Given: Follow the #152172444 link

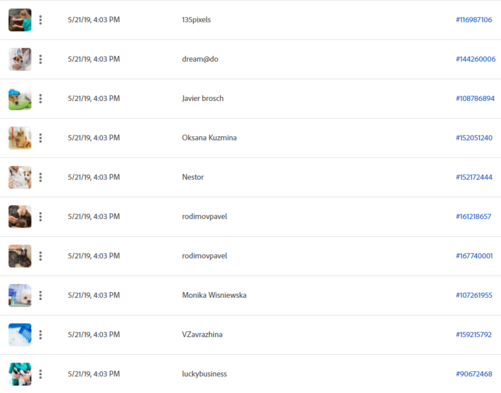Looking at the screenshot, I should point(474,177).
